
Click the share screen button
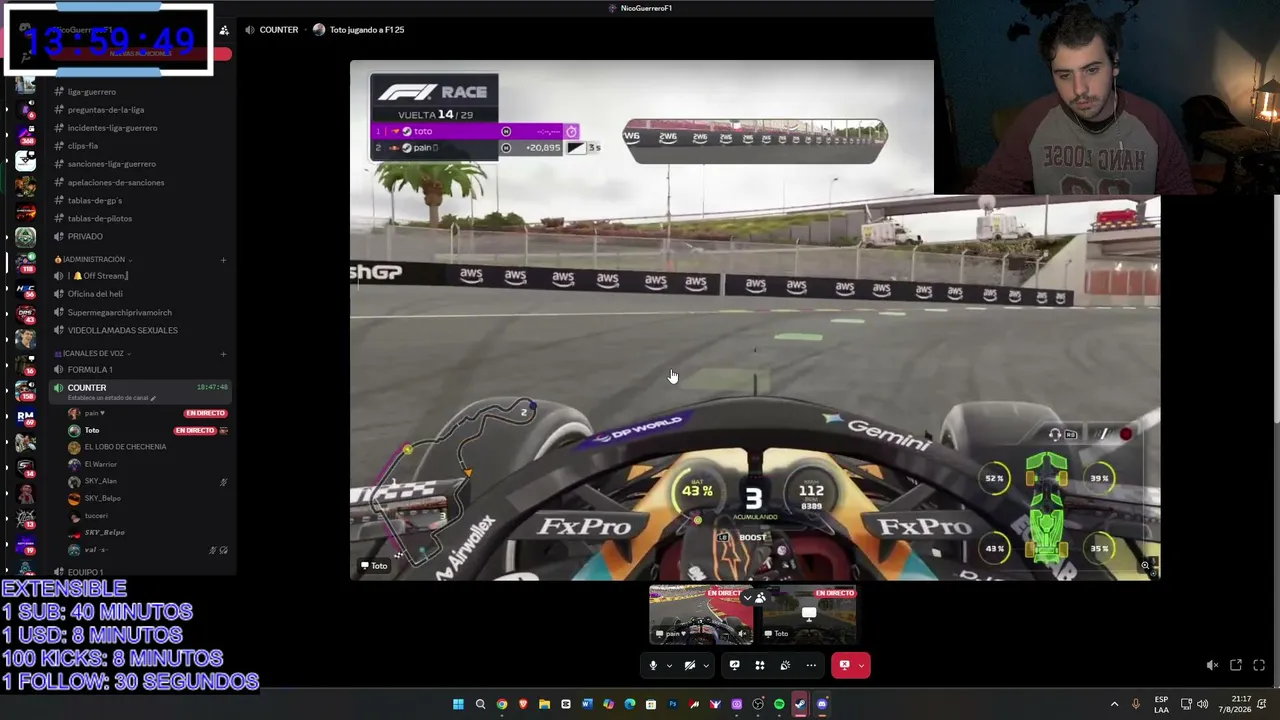734,665
